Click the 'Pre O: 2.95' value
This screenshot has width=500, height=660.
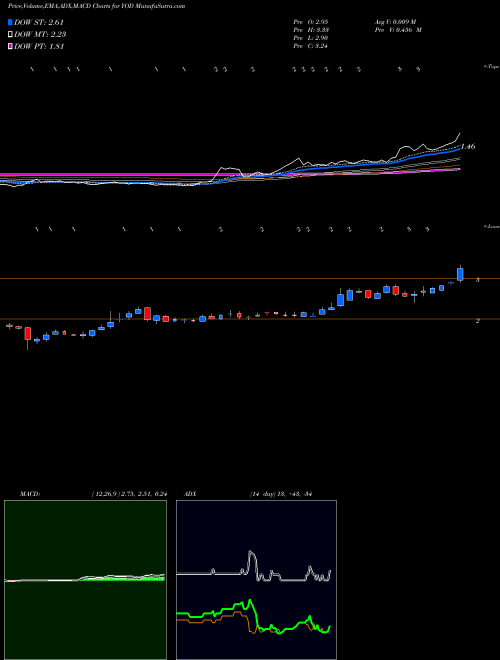(x=311, y=21)
